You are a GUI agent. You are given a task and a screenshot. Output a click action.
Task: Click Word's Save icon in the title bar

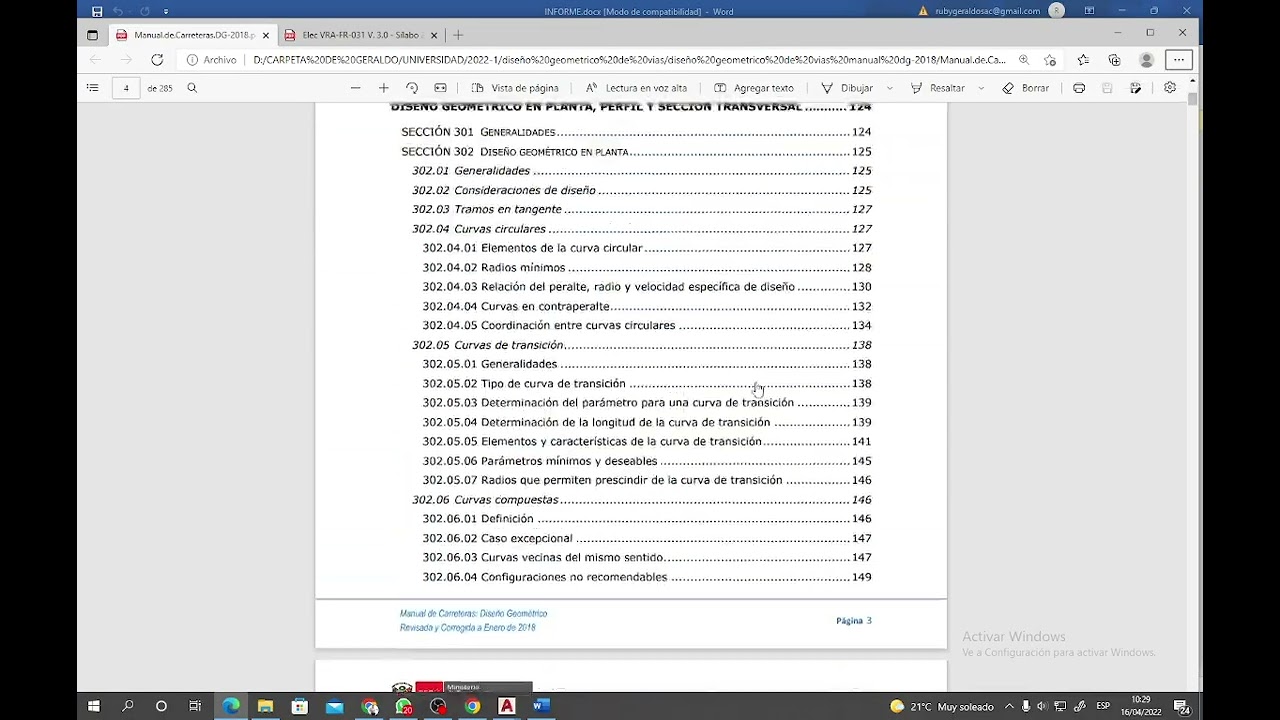coord(97,11)
